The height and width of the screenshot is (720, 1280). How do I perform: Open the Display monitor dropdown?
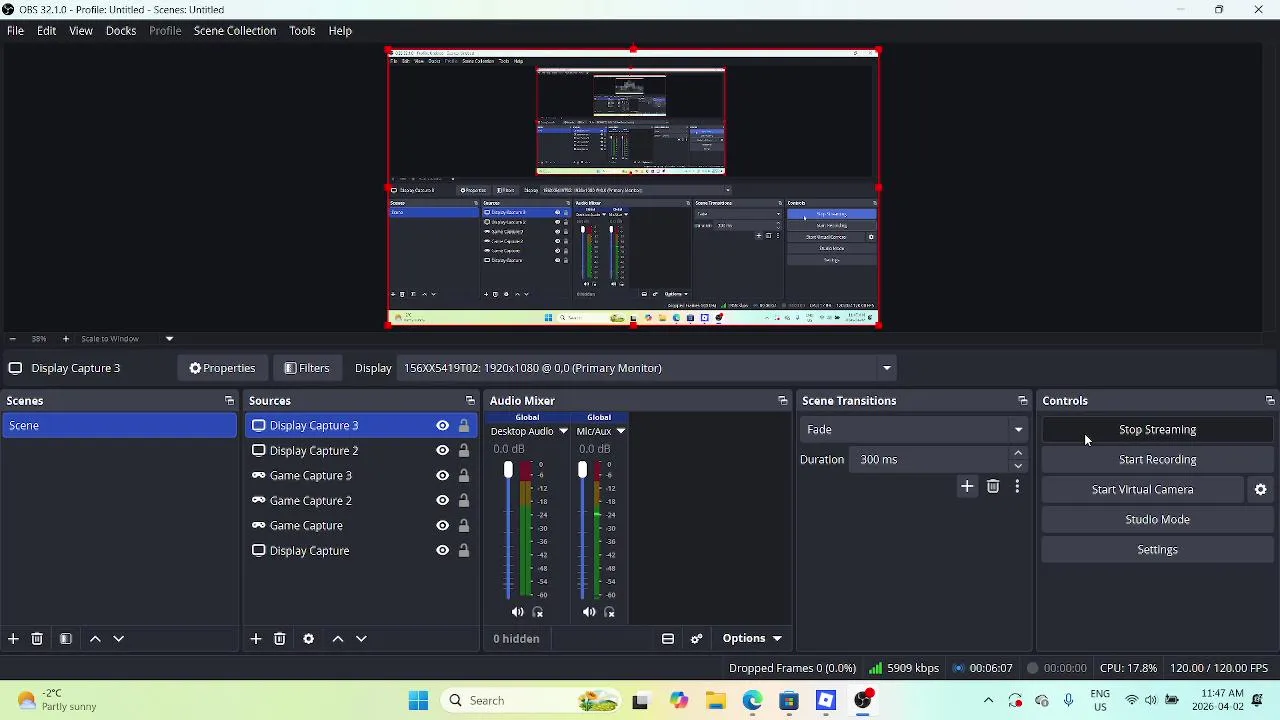(x=648, y=368)
